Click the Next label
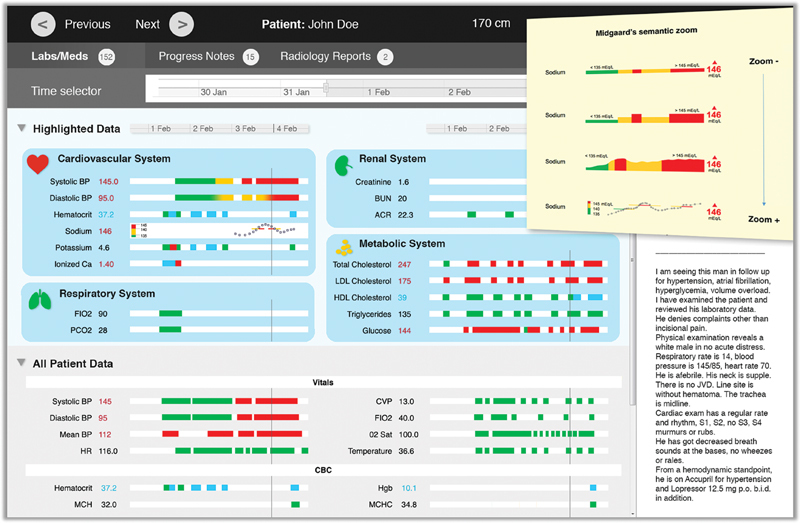 [147, 24]
